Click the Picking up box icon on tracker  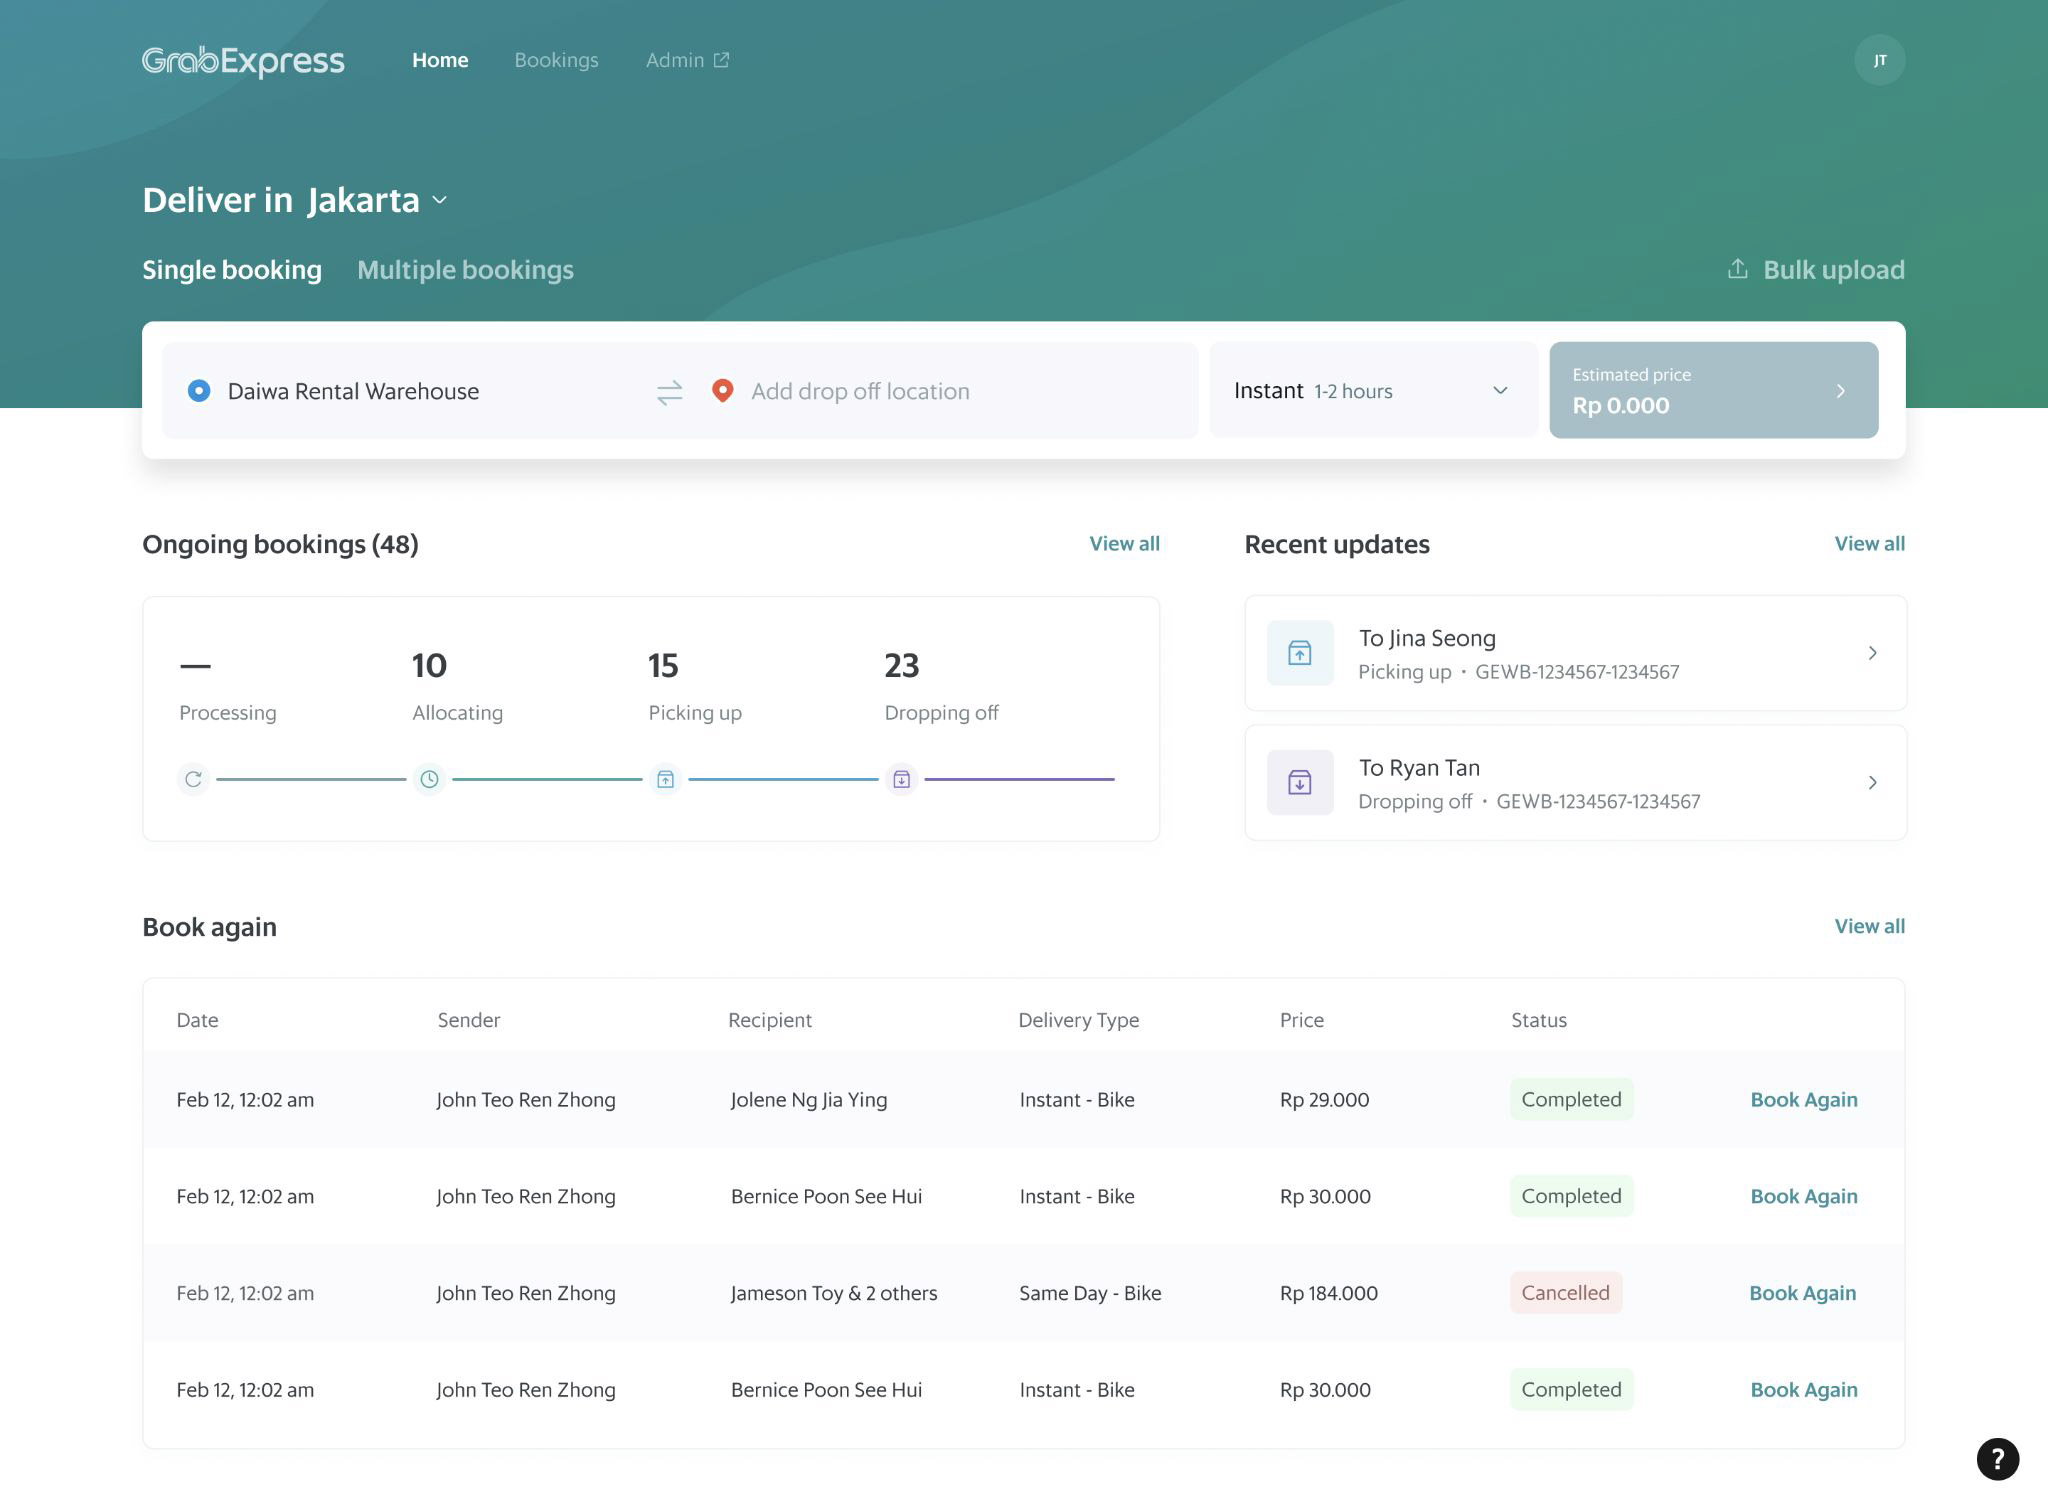665,779
